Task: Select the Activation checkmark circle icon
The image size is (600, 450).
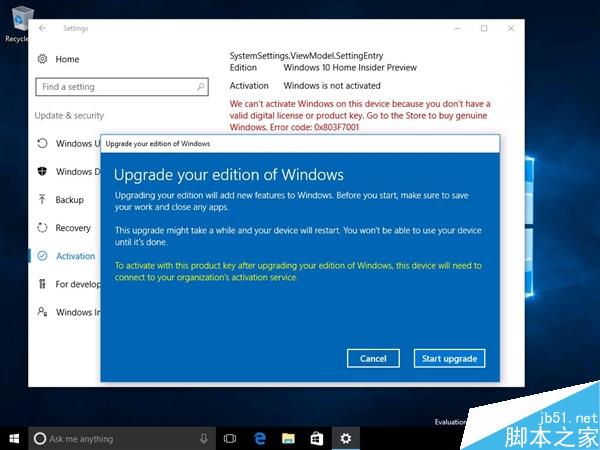Action: tap(42, 256)
